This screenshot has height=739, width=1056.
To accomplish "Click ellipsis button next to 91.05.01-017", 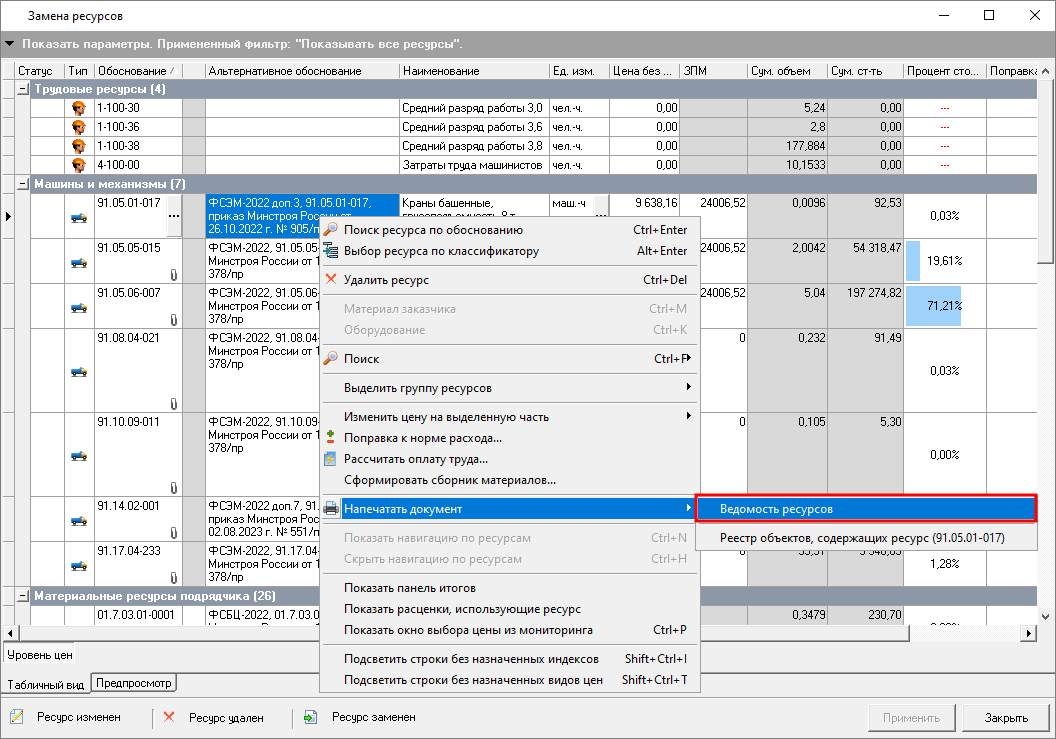I will pos(173,216).
